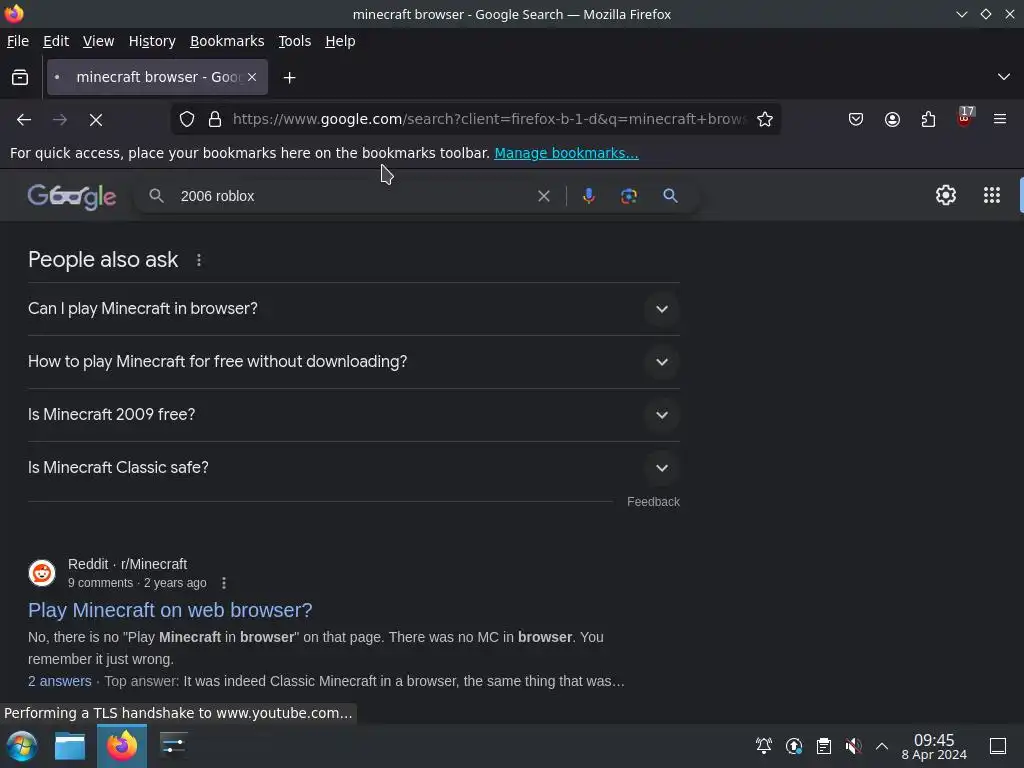The image size is (1024, 768).
Task: Open Reddit result more options dots
Action: click(x=224, y=583)
